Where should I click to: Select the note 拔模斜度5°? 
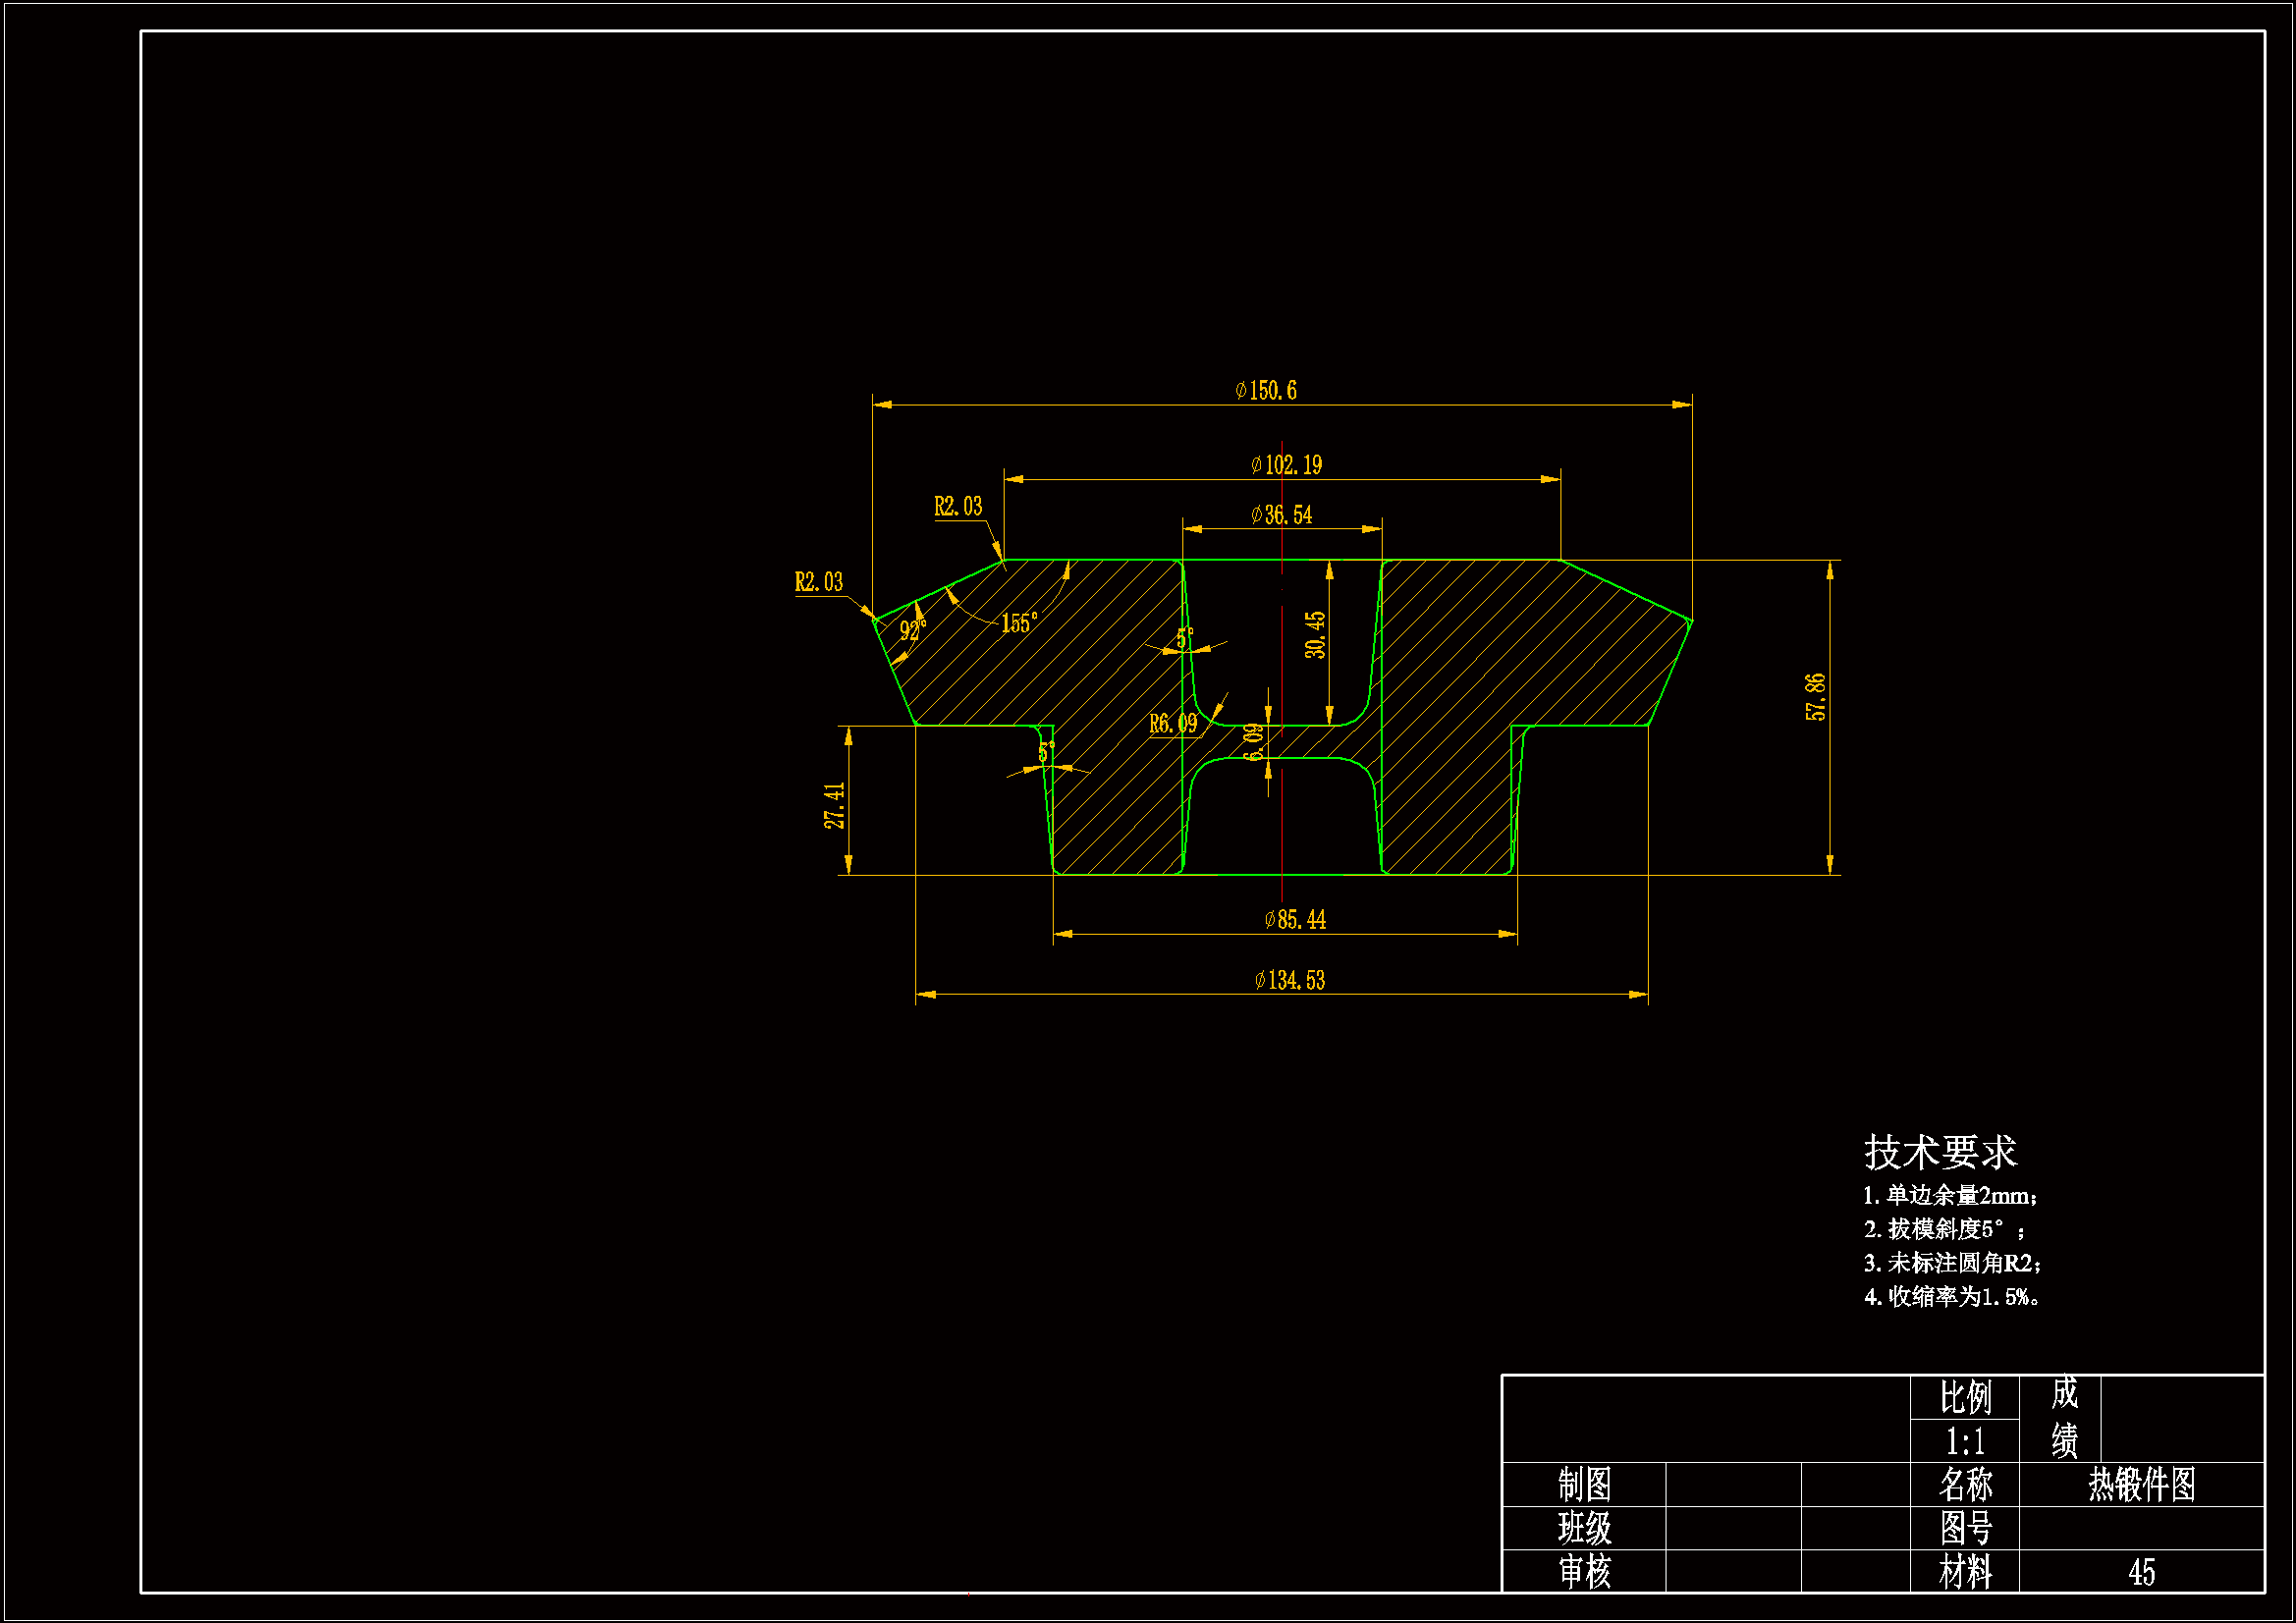tap(1944, 1230)
